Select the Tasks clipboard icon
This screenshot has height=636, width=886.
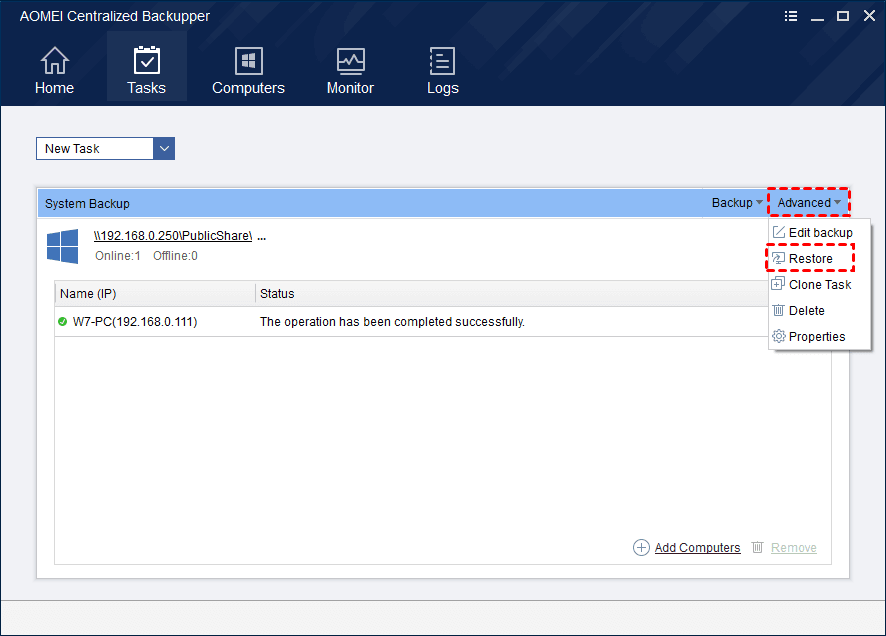(146, 60)
